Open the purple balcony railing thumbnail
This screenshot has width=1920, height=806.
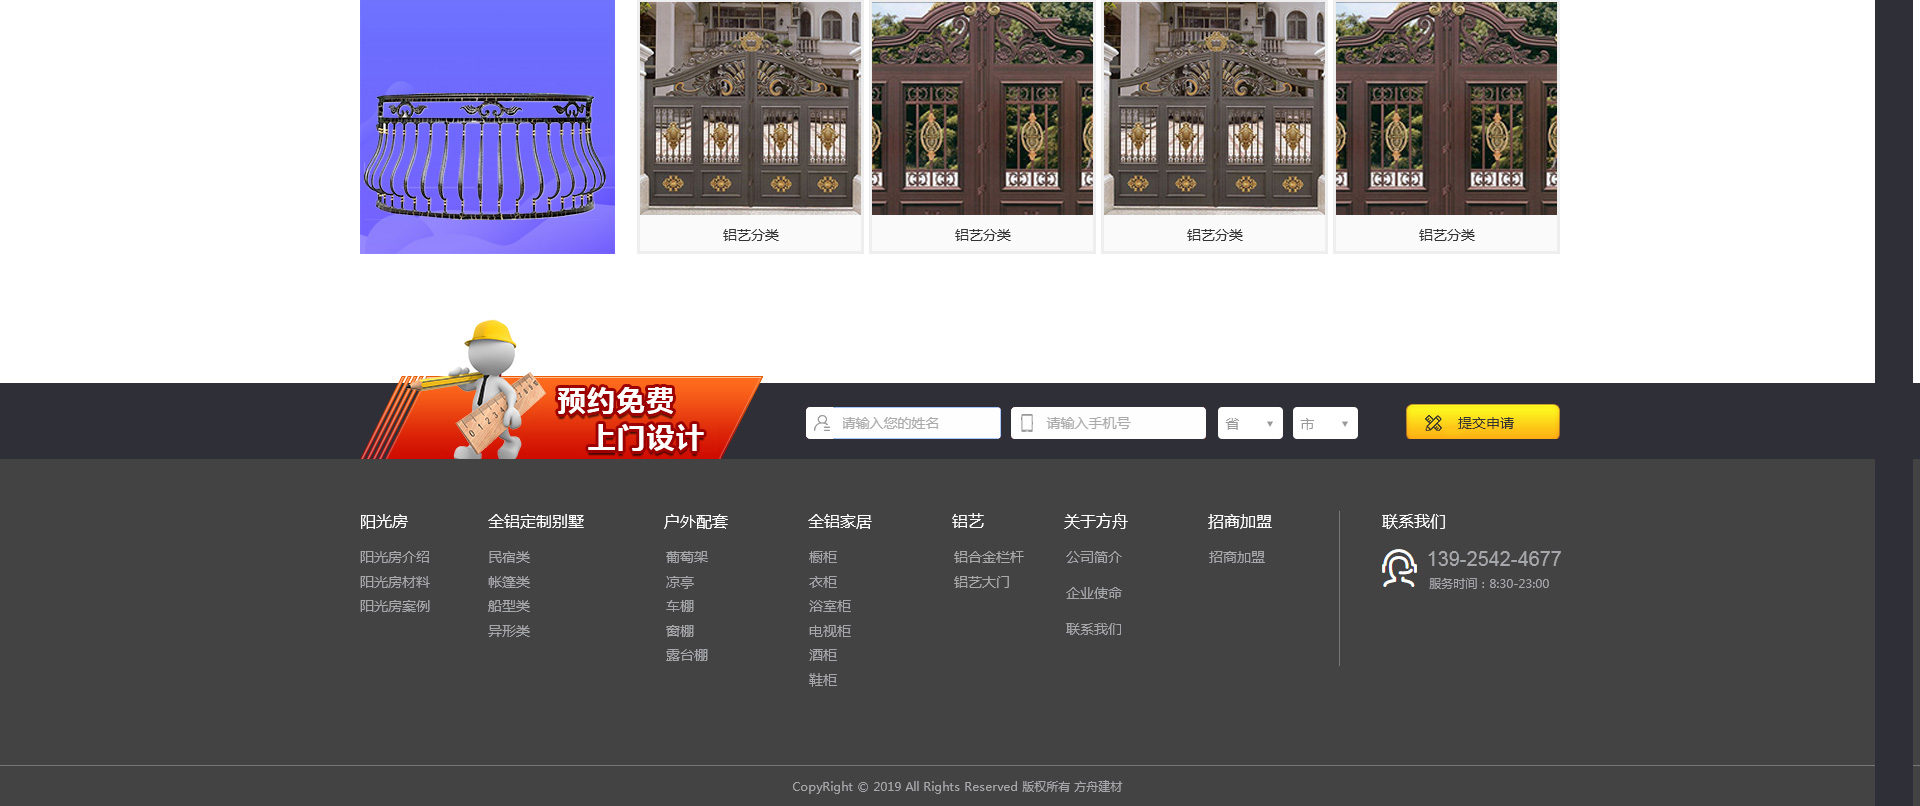pos(487,127)
